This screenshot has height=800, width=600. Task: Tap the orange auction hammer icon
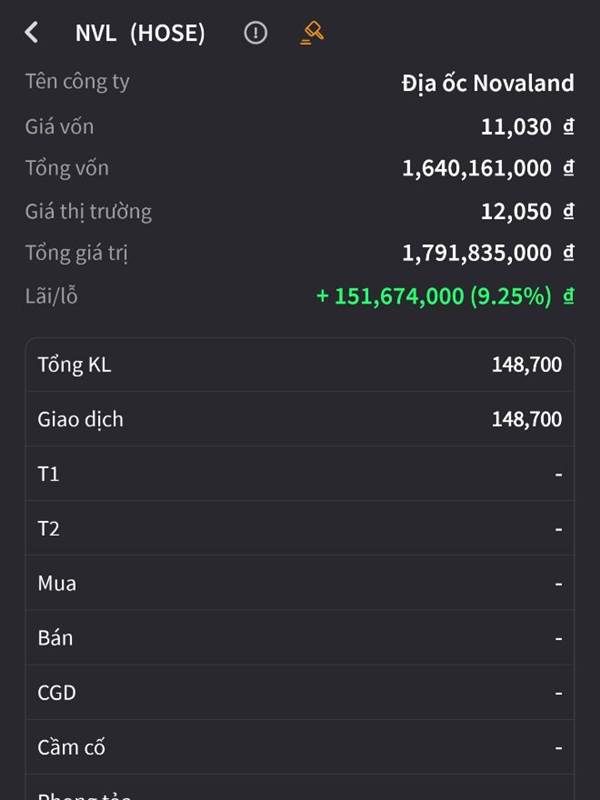[x=312, y=33]
